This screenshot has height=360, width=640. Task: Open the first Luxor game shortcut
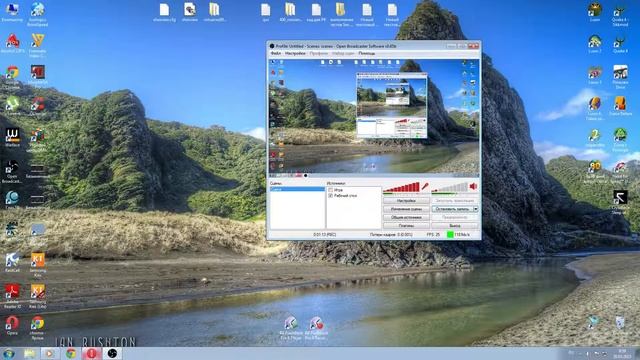(x=595, y=12)
